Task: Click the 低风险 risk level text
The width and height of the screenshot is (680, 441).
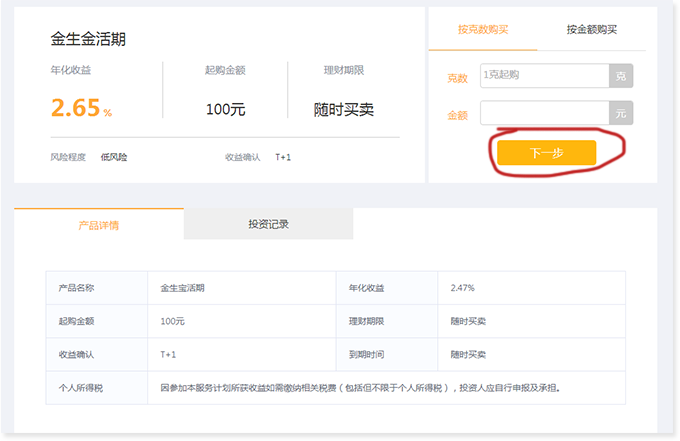Action: (x=114, y=157)
